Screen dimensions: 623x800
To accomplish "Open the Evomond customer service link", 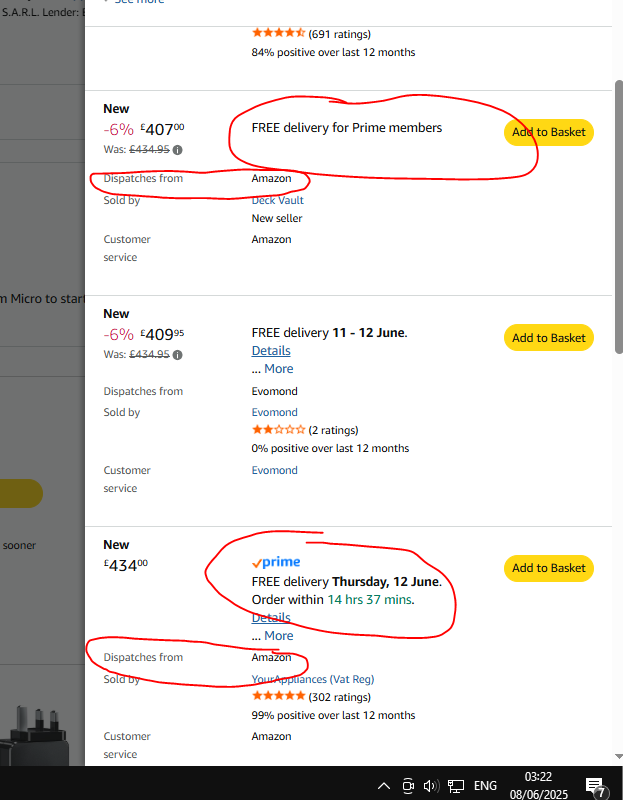I will (274, 470).
